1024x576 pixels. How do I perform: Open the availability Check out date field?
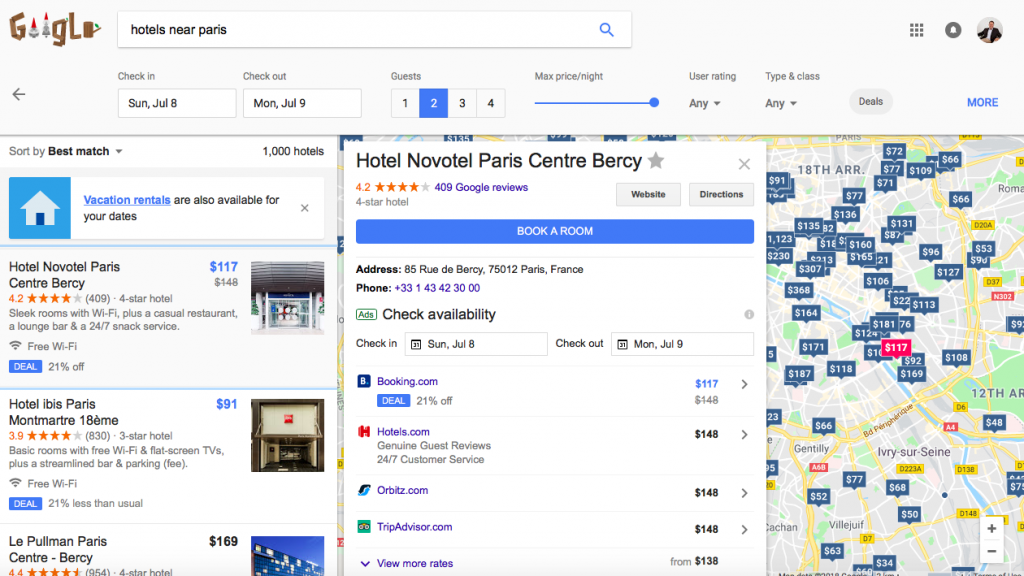tap(682, 344)
